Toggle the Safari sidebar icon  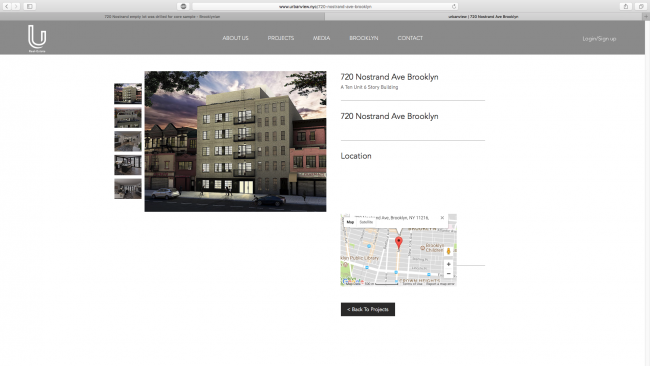click(30, 6)
